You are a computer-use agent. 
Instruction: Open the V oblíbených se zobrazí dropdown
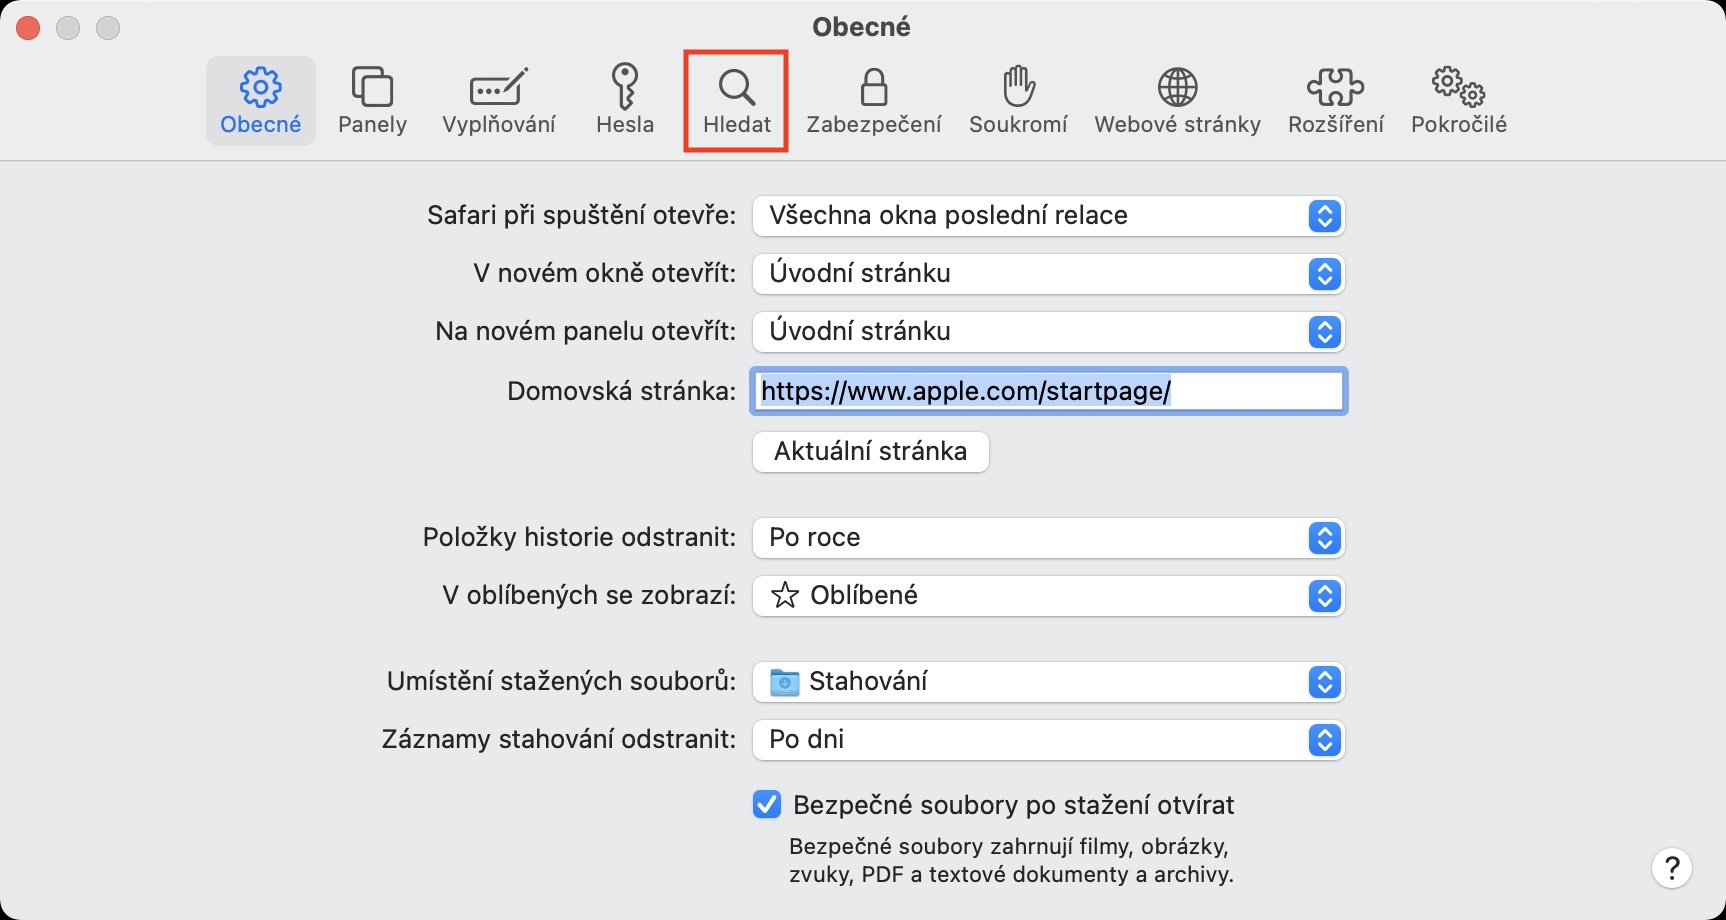click(1048, 596)
